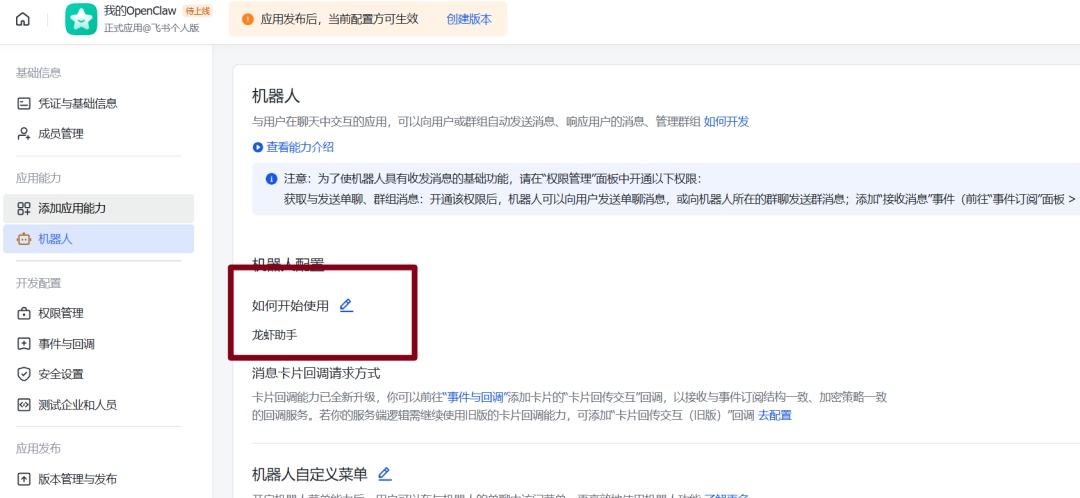Click the edit pencil beside 如何开始使用

[346, 305]
